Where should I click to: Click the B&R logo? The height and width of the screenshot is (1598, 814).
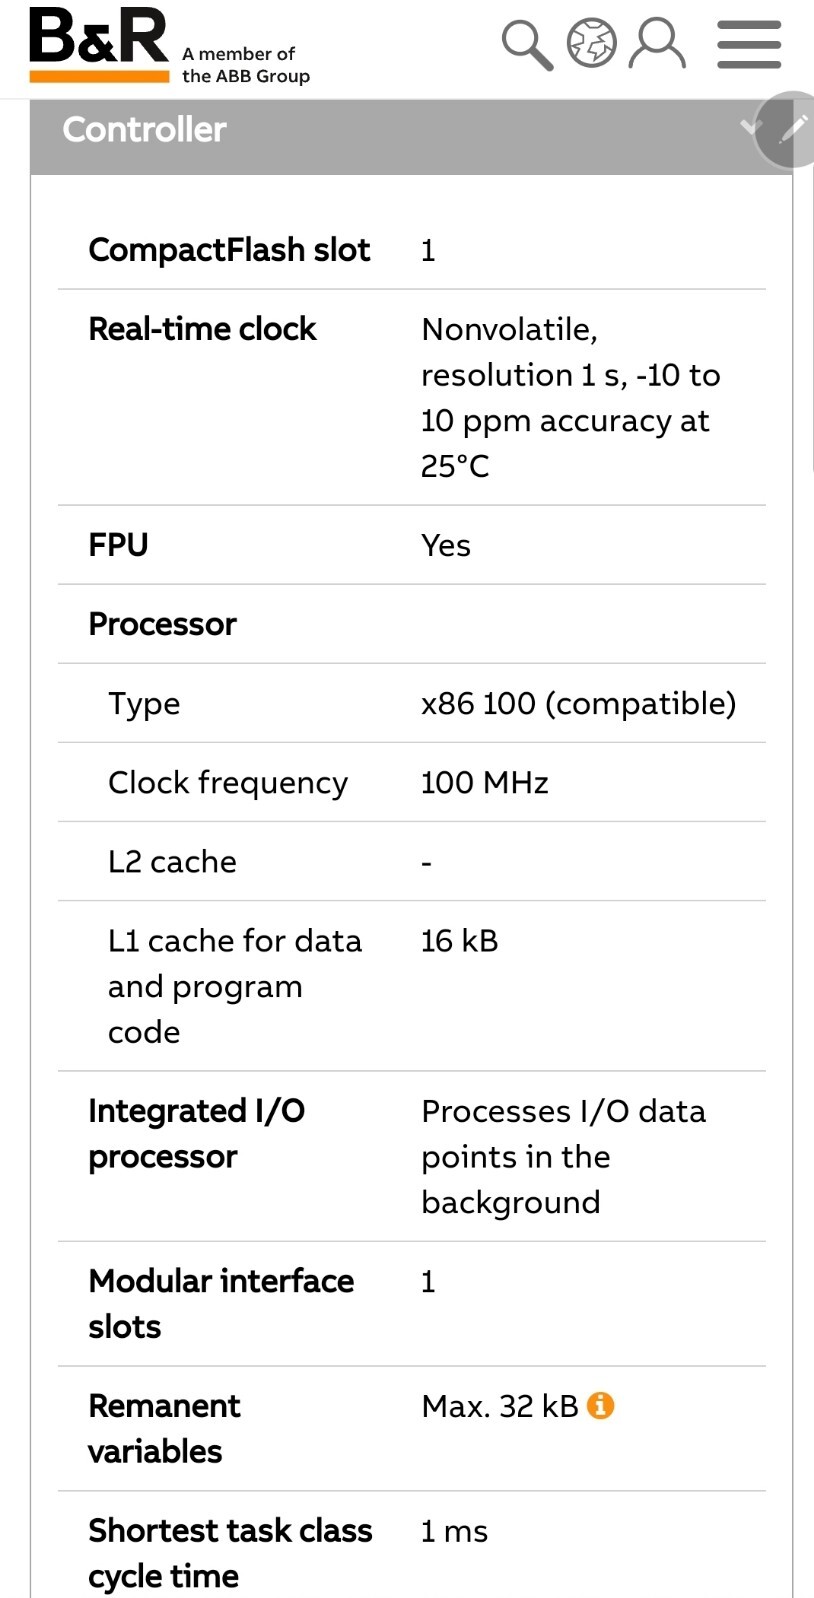(x=99, y=45)
